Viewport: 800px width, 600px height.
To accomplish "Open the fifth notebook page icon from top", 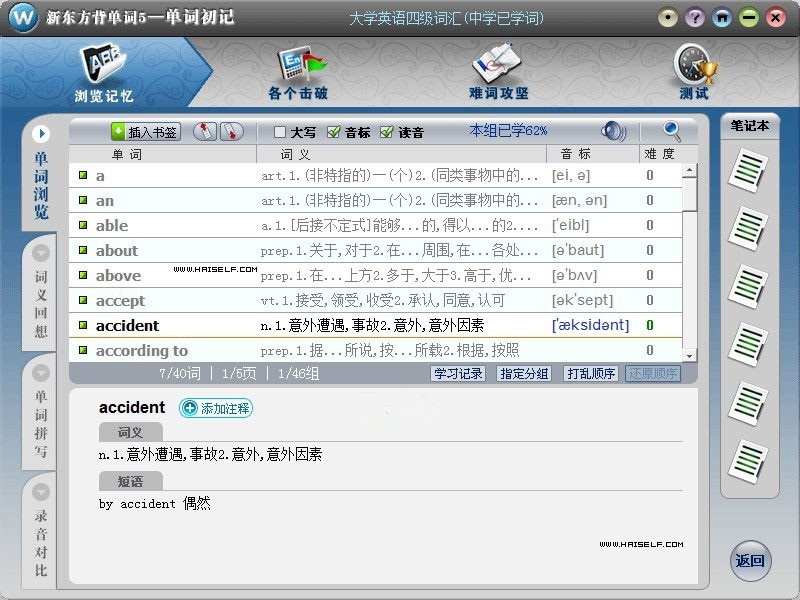I will click(748, 403).
